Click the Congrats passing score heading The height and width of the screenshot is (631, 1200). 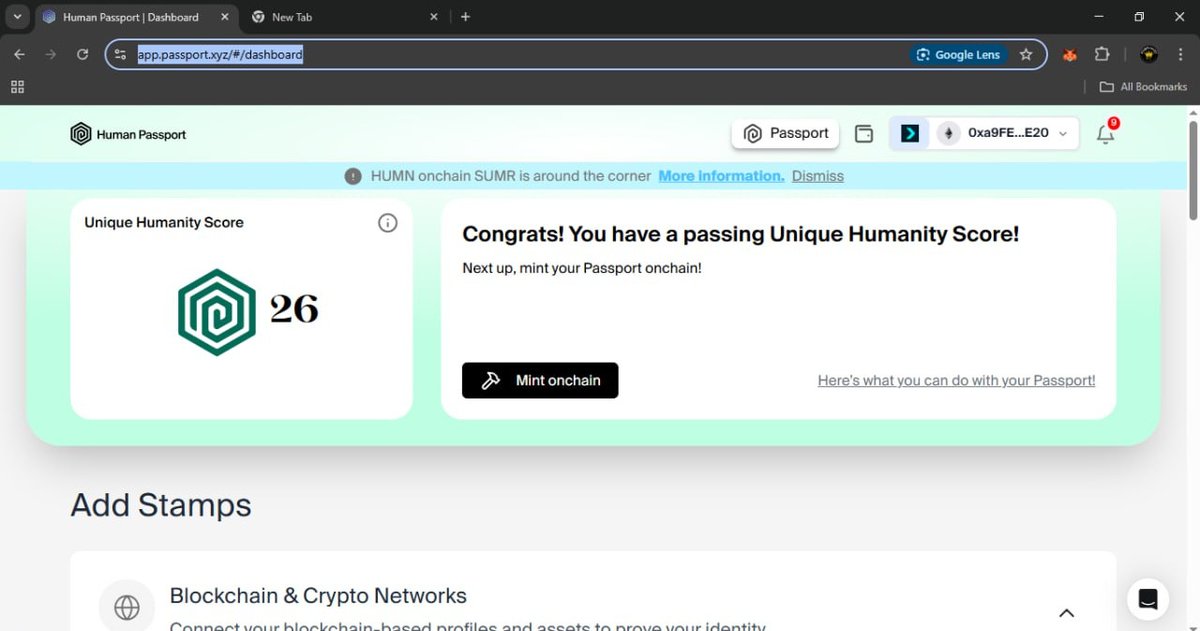[741, 234]
